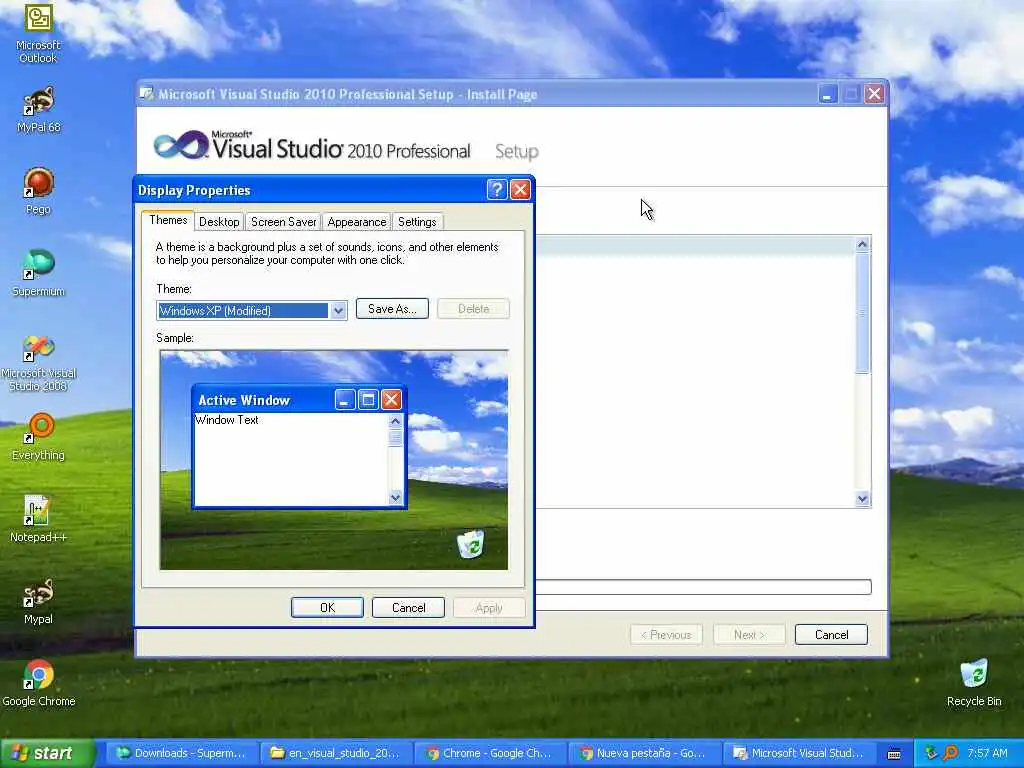The image size is (1024, 768).
Task: Click Cancel in Visual Studio Setup
Action: pyautogui.click(x=831, y=635)
